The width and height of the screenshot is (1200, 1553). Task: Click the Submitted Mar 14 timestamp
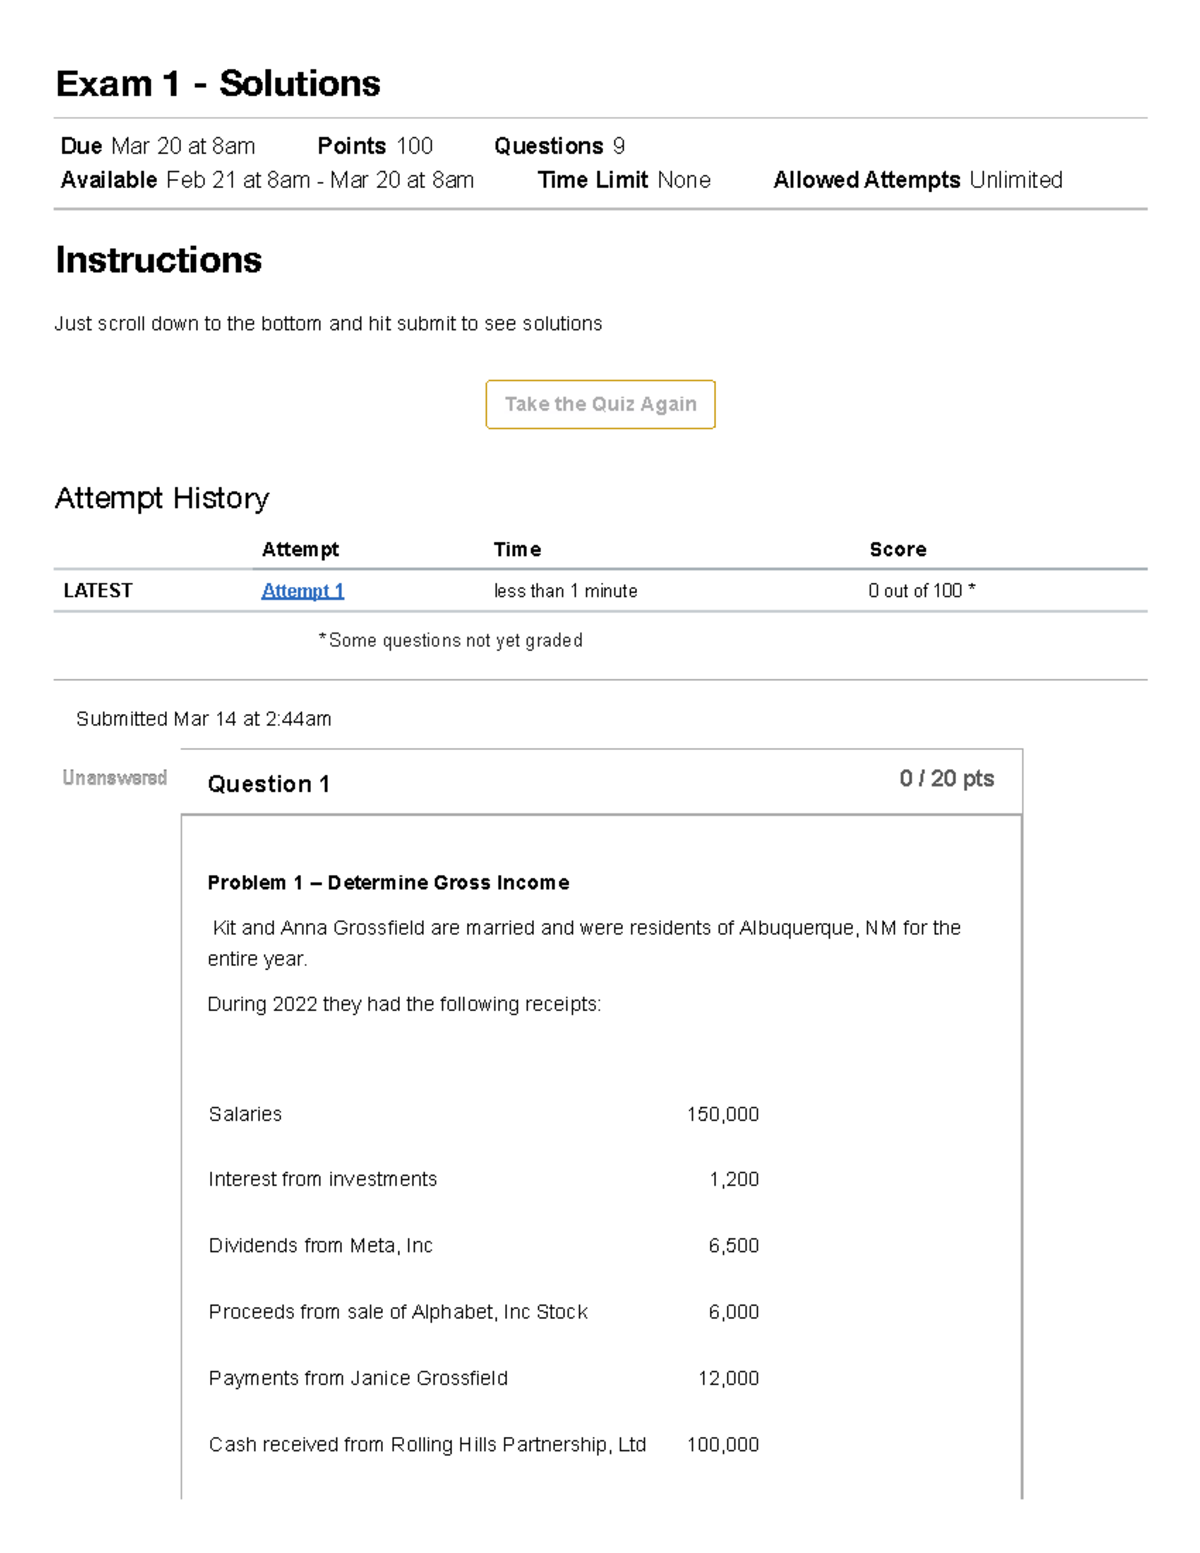tap(203, 719)
